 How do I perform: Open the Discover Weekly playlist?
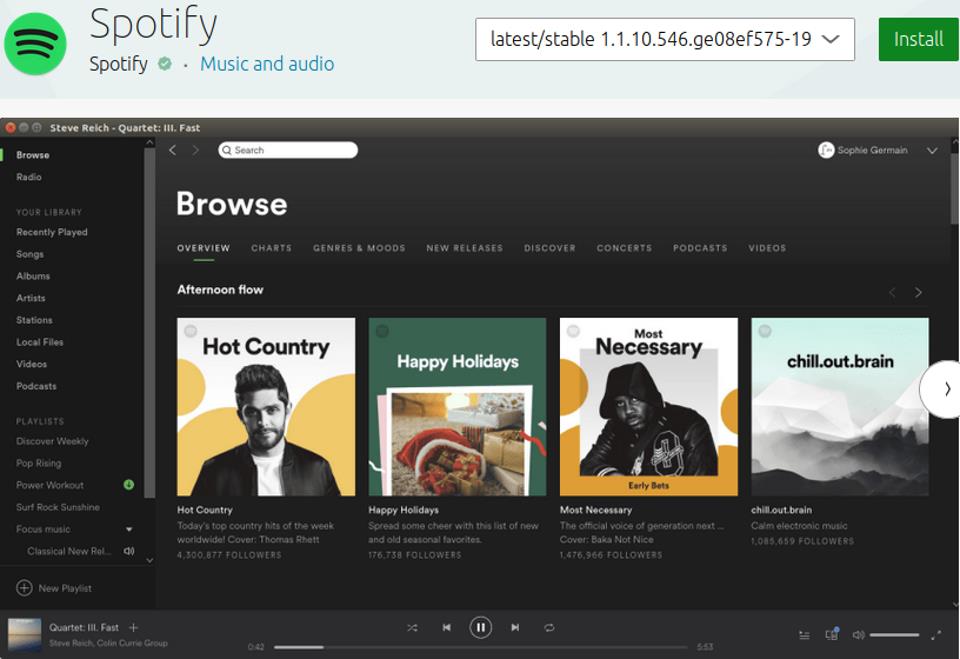coord(52,441)
